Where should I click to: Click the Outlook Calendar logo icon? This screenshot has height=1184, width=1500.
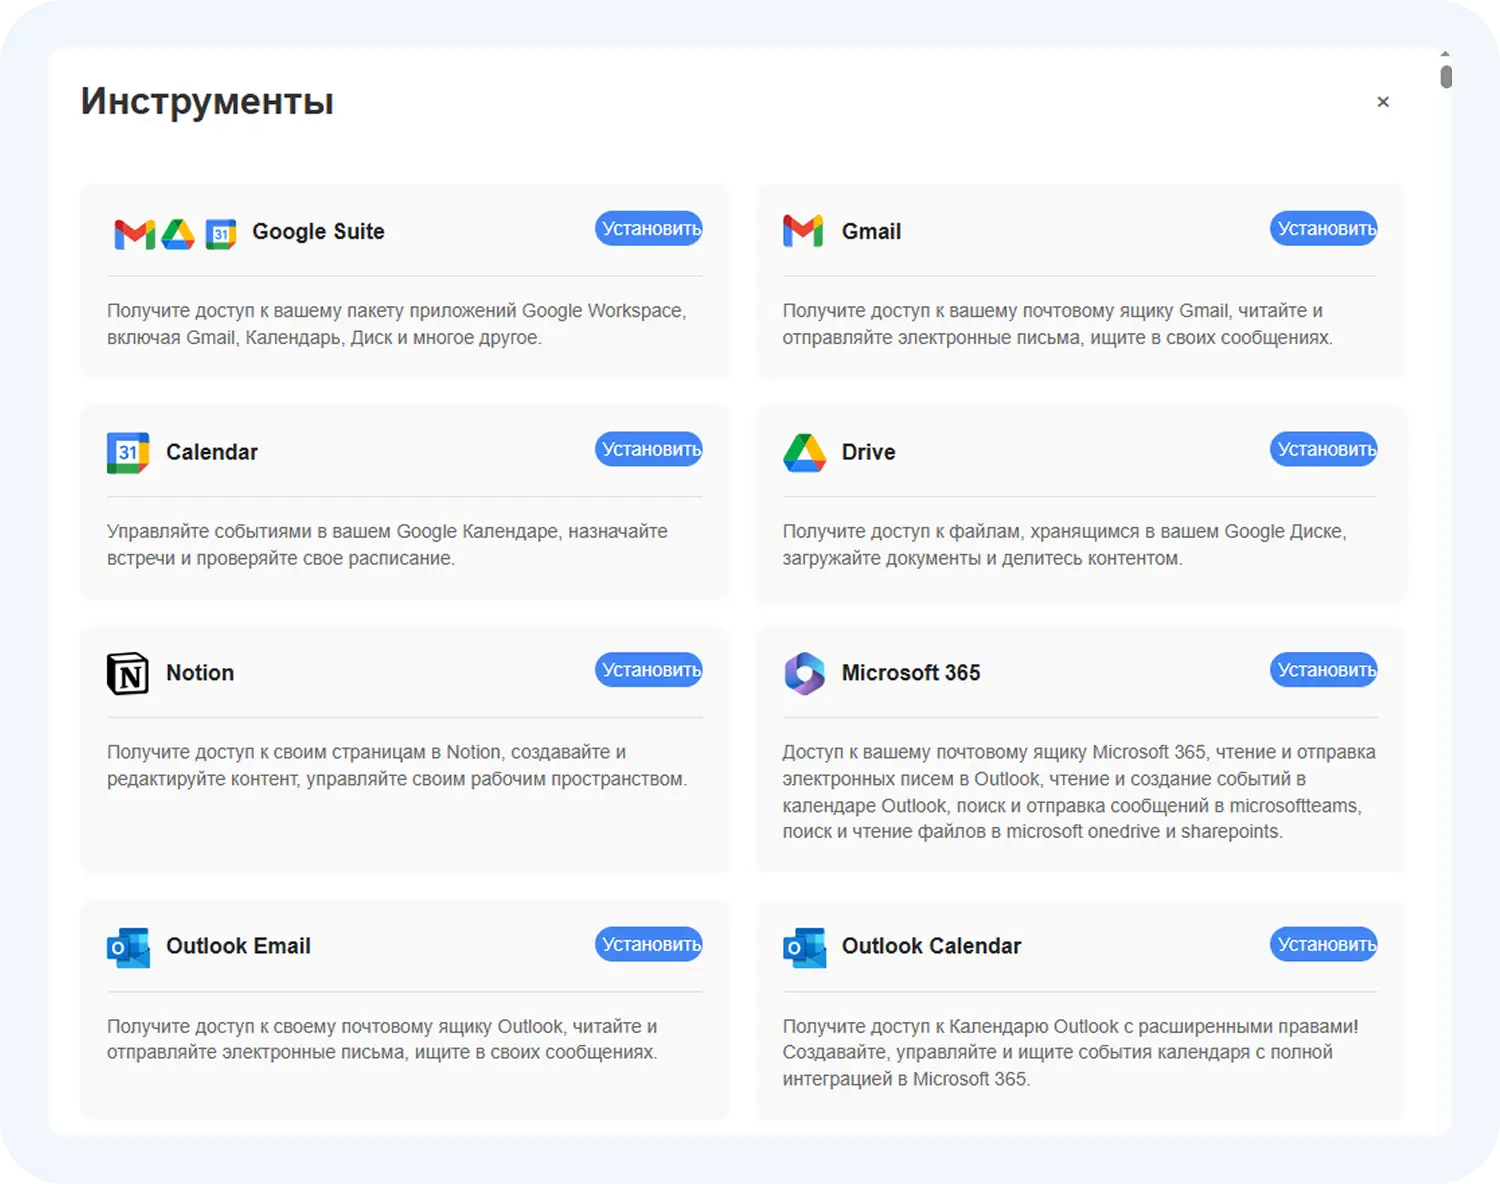(x=804, y=947)
